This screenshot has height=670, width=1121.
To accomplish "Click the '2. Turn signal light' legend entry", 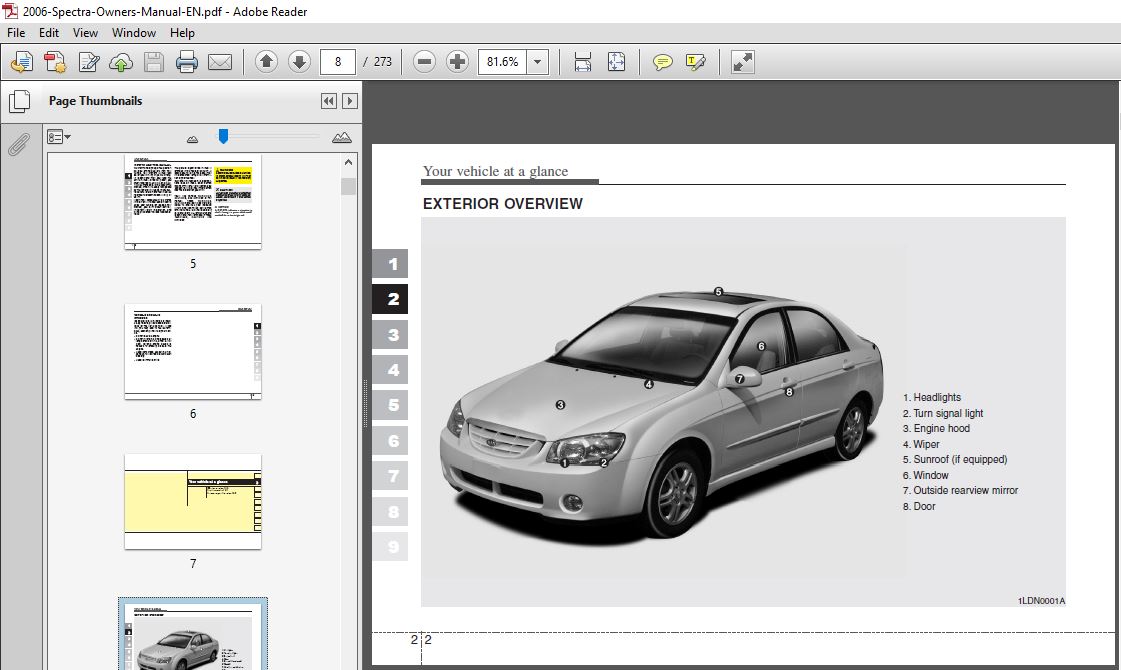I will point(943,413).
